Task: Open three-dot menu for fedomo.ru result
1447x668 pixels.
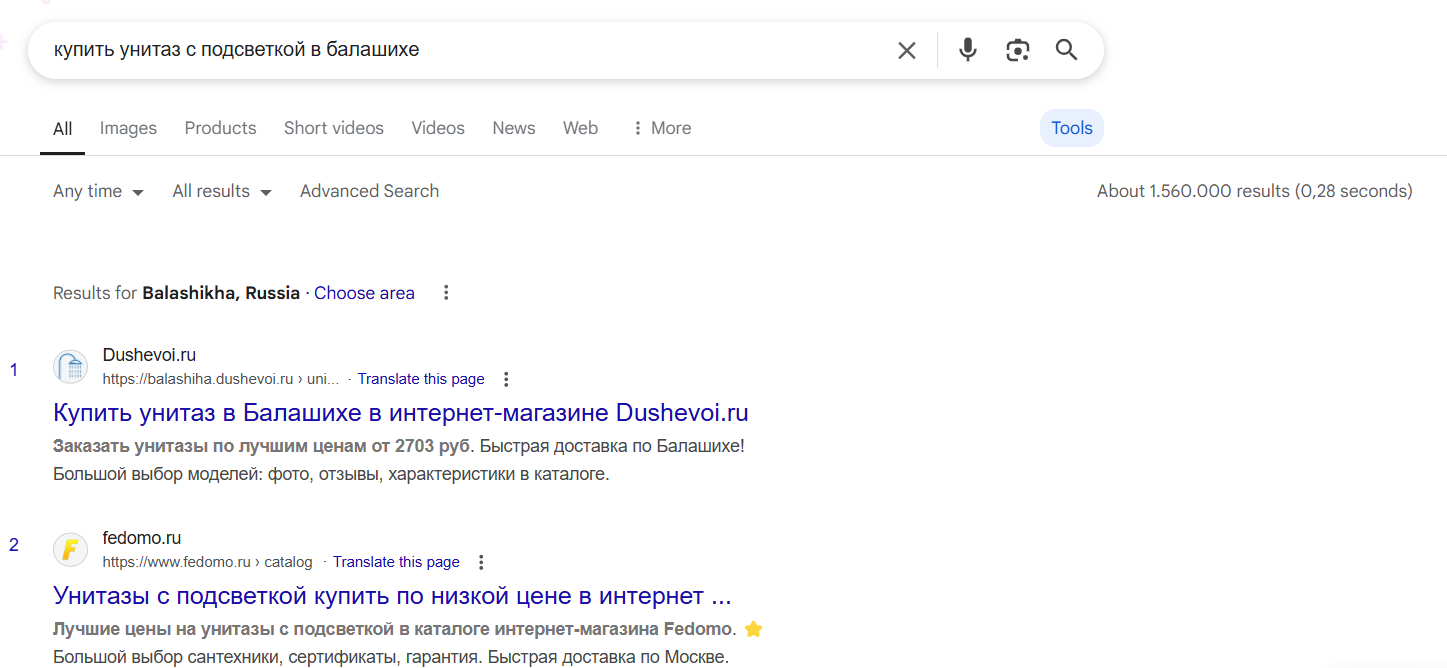Action: [x=481, y=562]
